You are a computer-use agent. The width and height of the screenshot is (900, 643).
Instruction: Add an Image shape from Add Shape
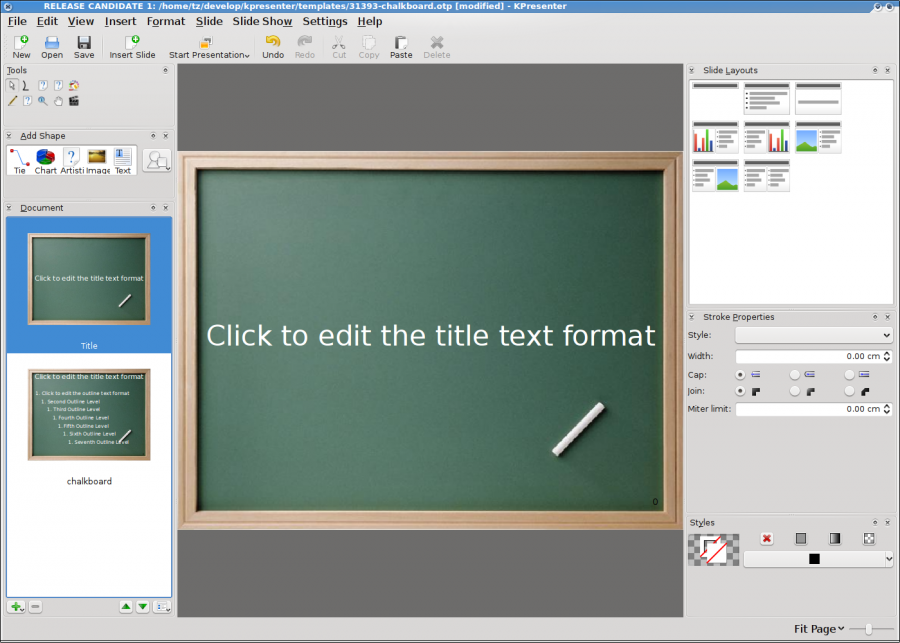coord(97,160)
